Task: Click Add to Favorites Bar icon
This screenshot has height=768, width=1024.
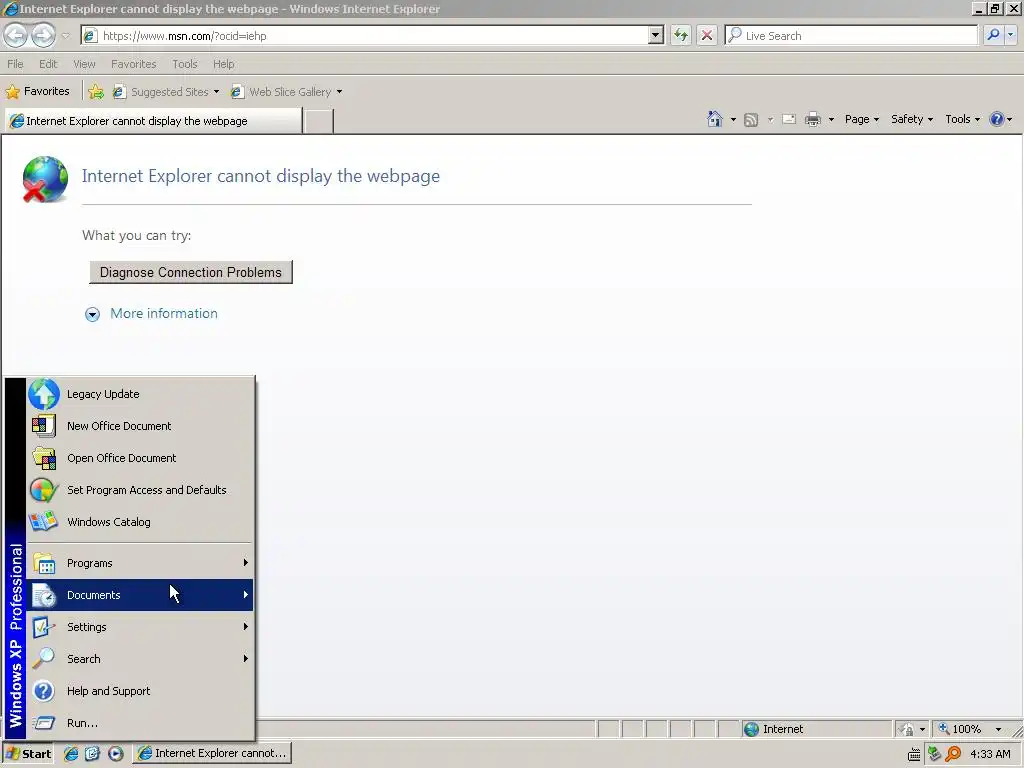Action: tap(96, 91)
